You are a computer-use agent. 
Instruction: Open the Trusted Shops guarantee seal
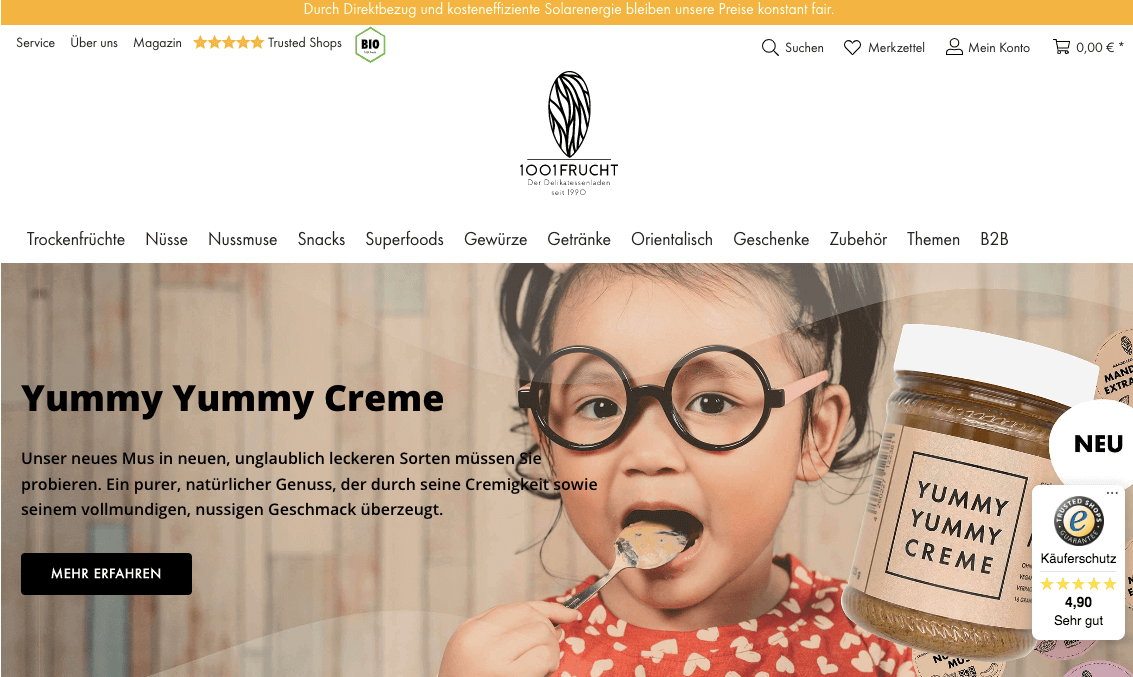[1078, 521]
